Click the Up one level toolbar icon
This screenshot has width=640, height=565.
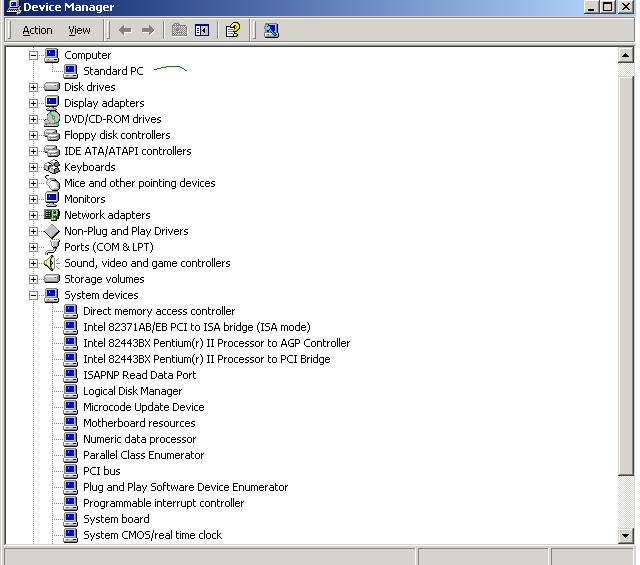pyautogui.click(x=179, y=30)
